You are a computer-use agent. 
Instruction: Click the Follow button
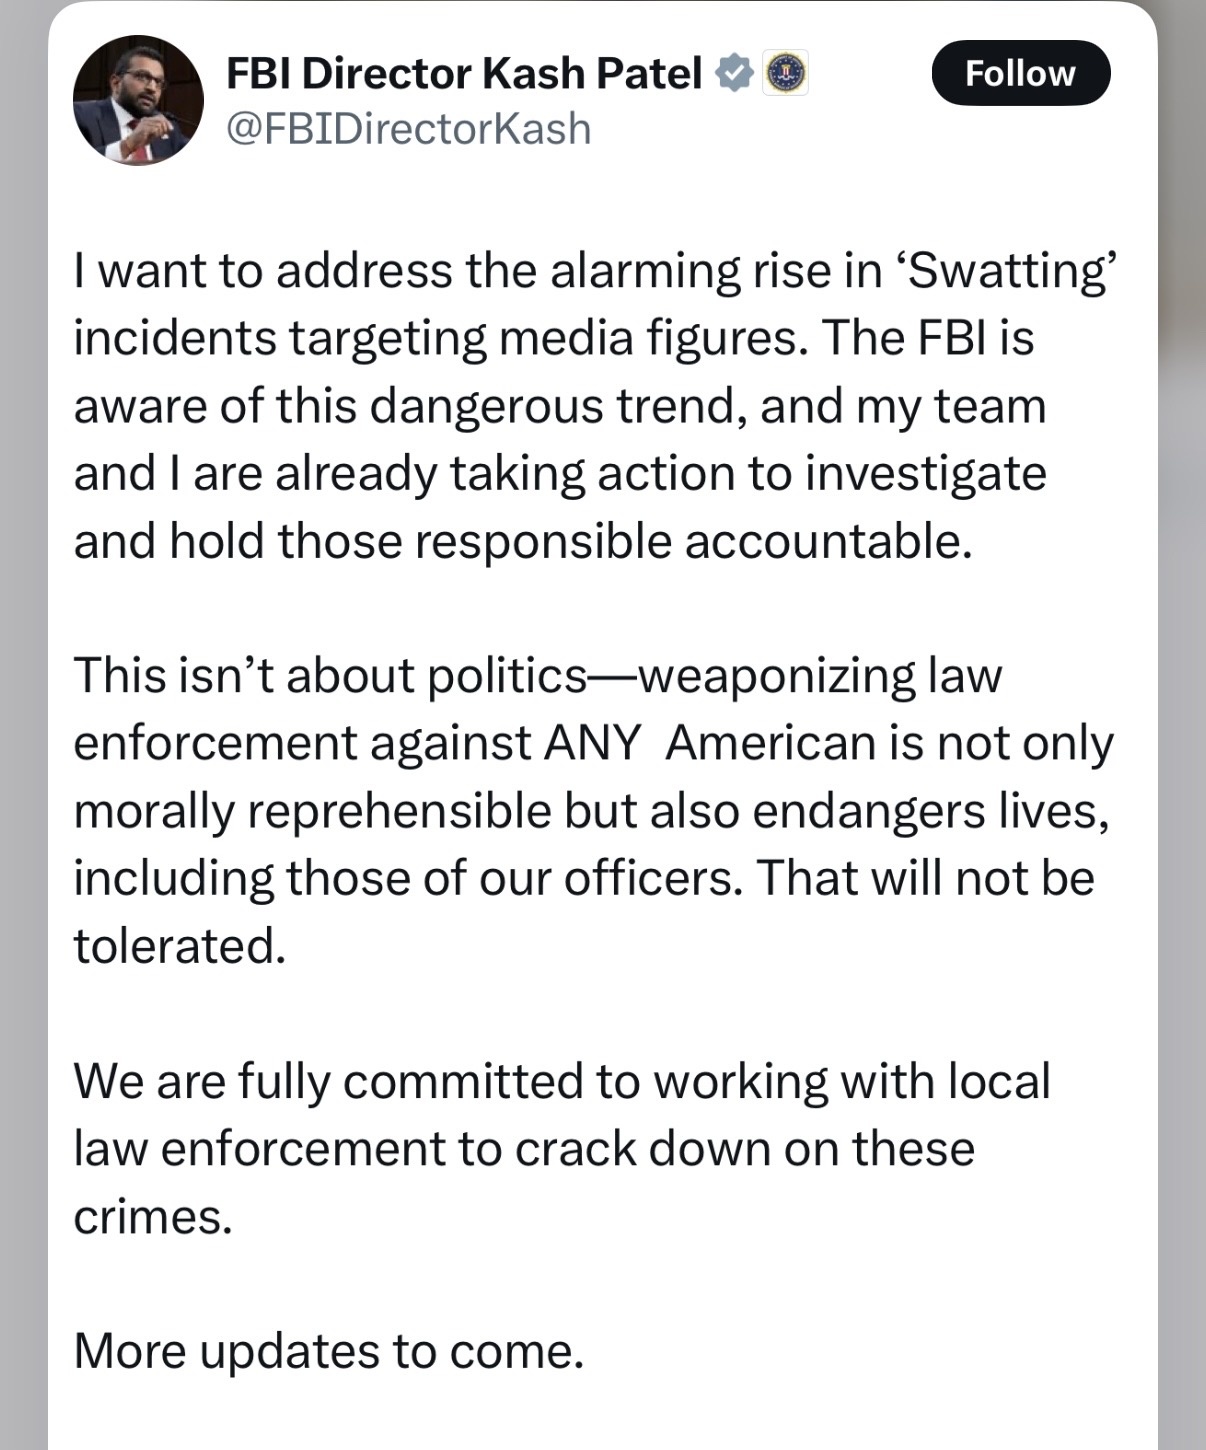(x=1020, y=73)
